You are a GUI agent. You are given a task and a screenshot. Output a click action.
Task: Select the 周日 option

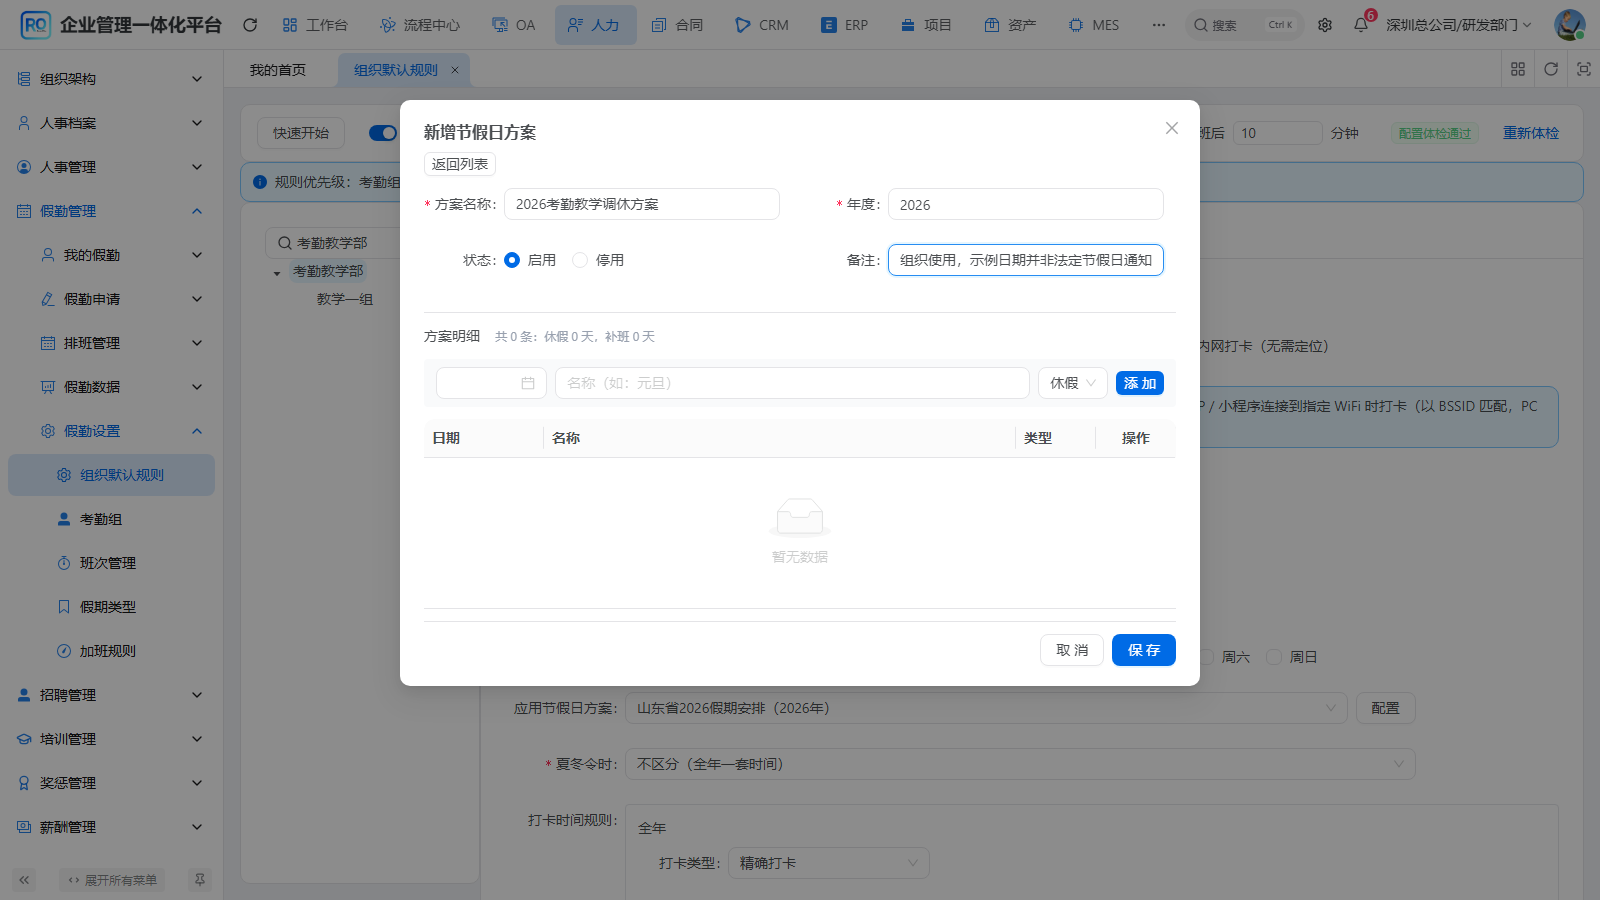[1274, 657]
